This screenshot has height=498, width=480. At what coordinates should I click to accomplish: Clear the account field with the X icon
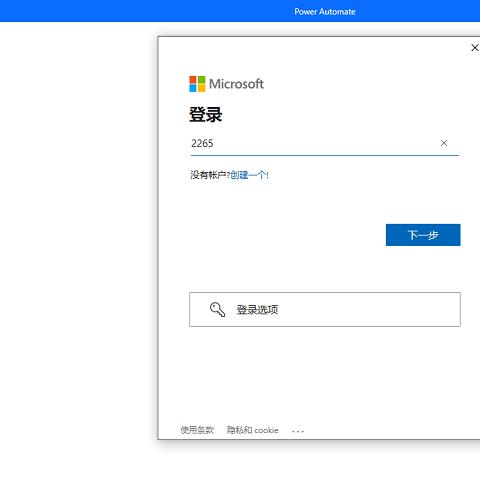click(x=444, y=143)
